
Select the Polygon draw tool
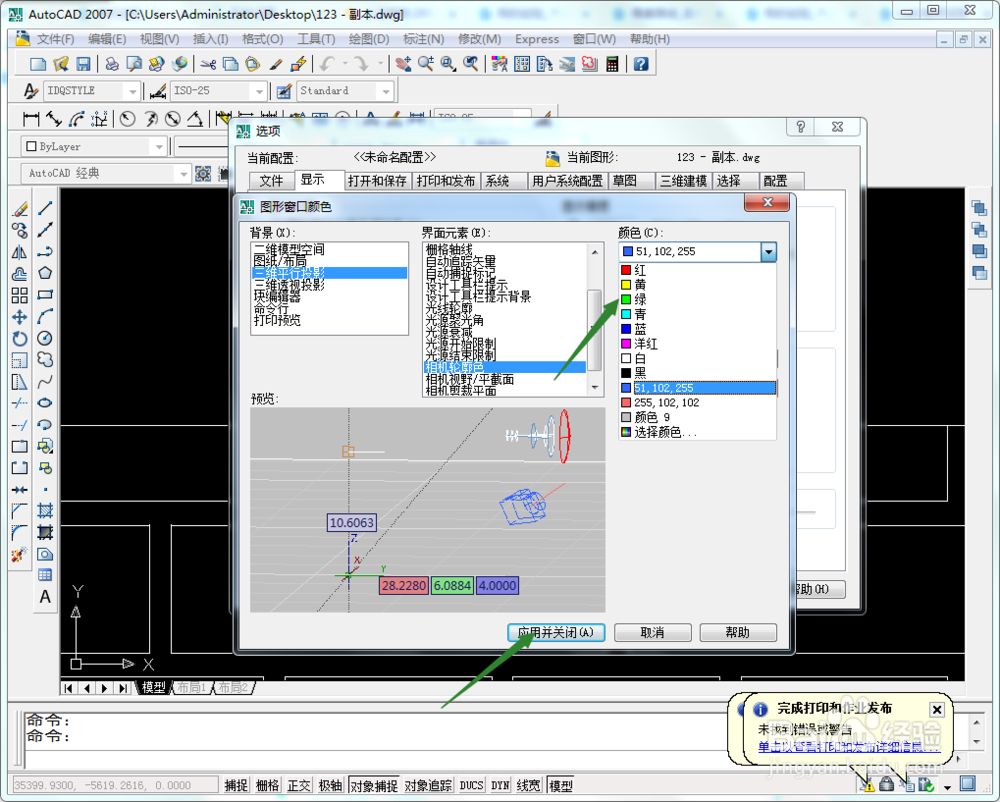(45, 273)
